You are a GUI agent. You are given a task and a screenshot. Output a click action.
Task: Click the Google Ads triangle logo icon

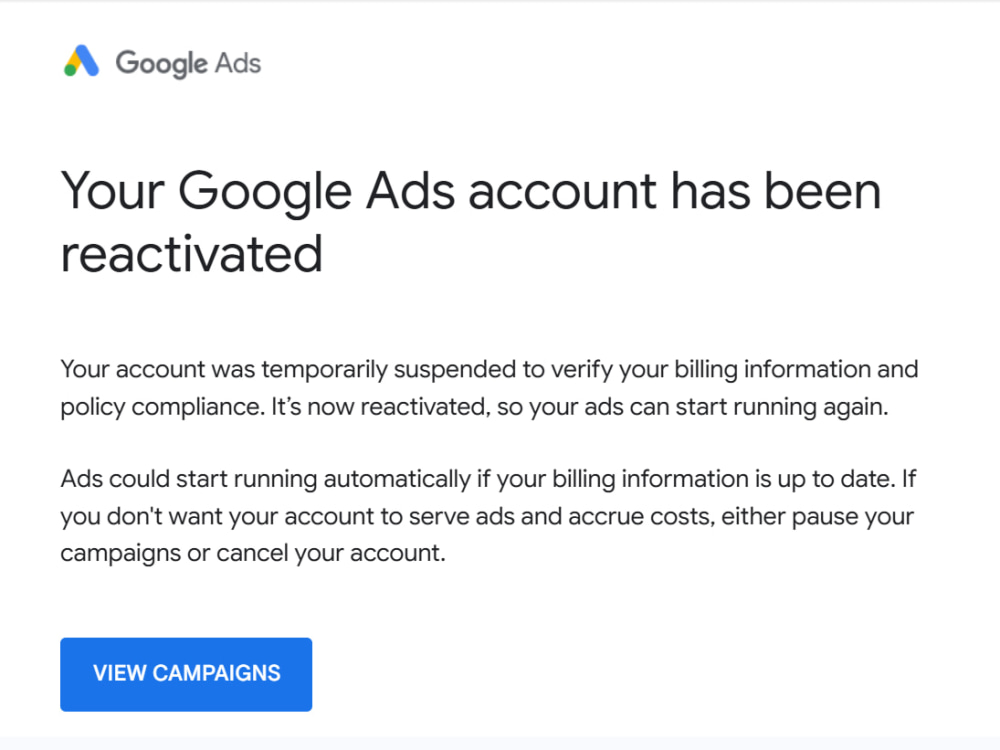[x=82, y=61]
